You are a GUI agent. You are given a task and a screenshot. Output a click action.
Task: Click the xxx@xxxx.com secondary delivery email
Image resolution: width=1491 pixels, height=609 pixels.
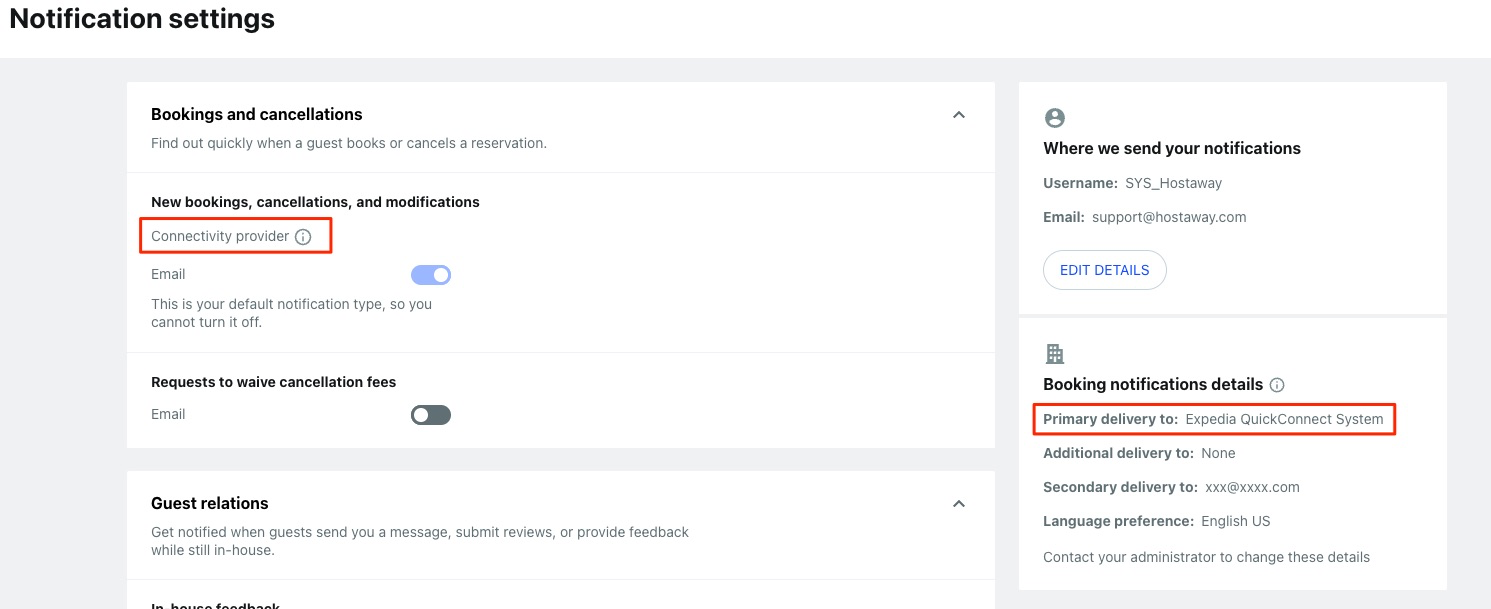click(x=1253, y=487)
